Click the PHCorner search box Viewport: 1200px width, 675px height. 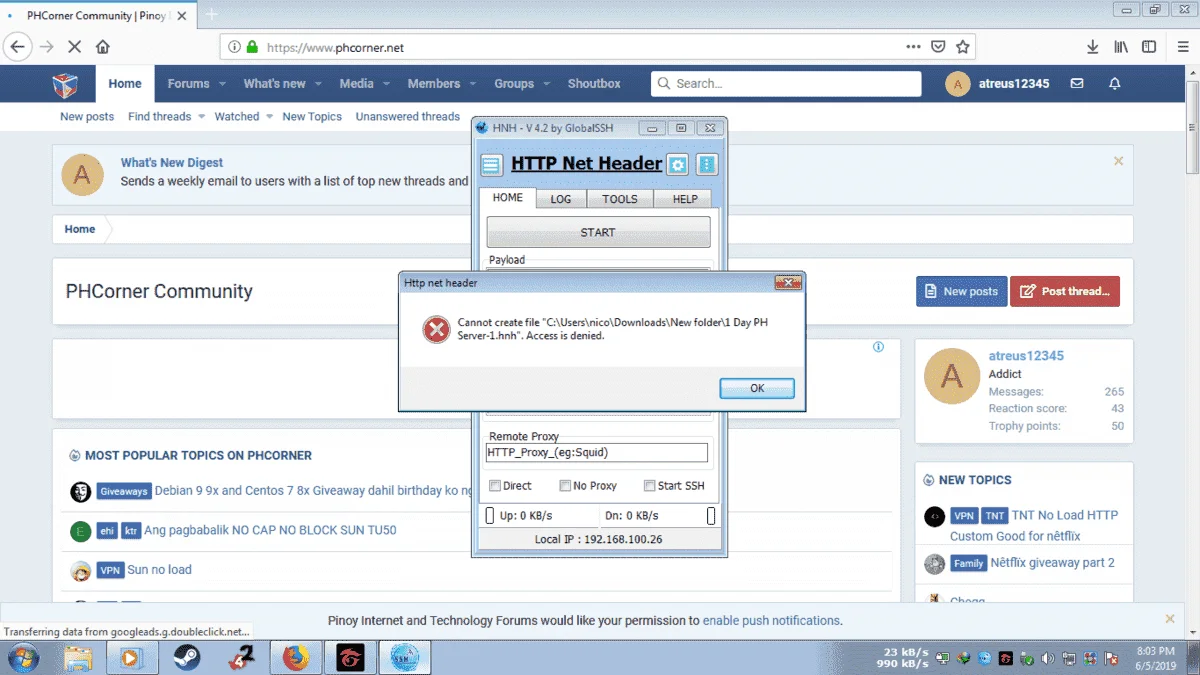tap(786, 84)
